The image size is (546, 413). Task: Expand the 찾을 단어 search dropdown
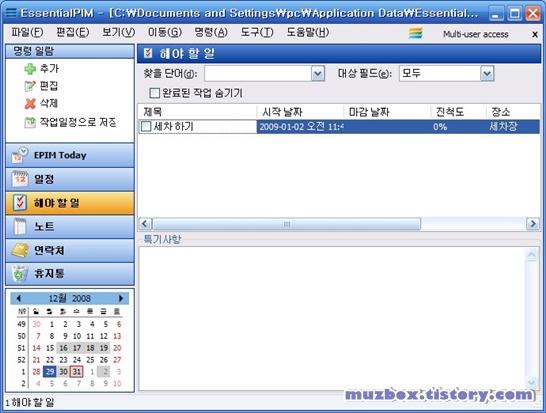[x=318, y=73]
